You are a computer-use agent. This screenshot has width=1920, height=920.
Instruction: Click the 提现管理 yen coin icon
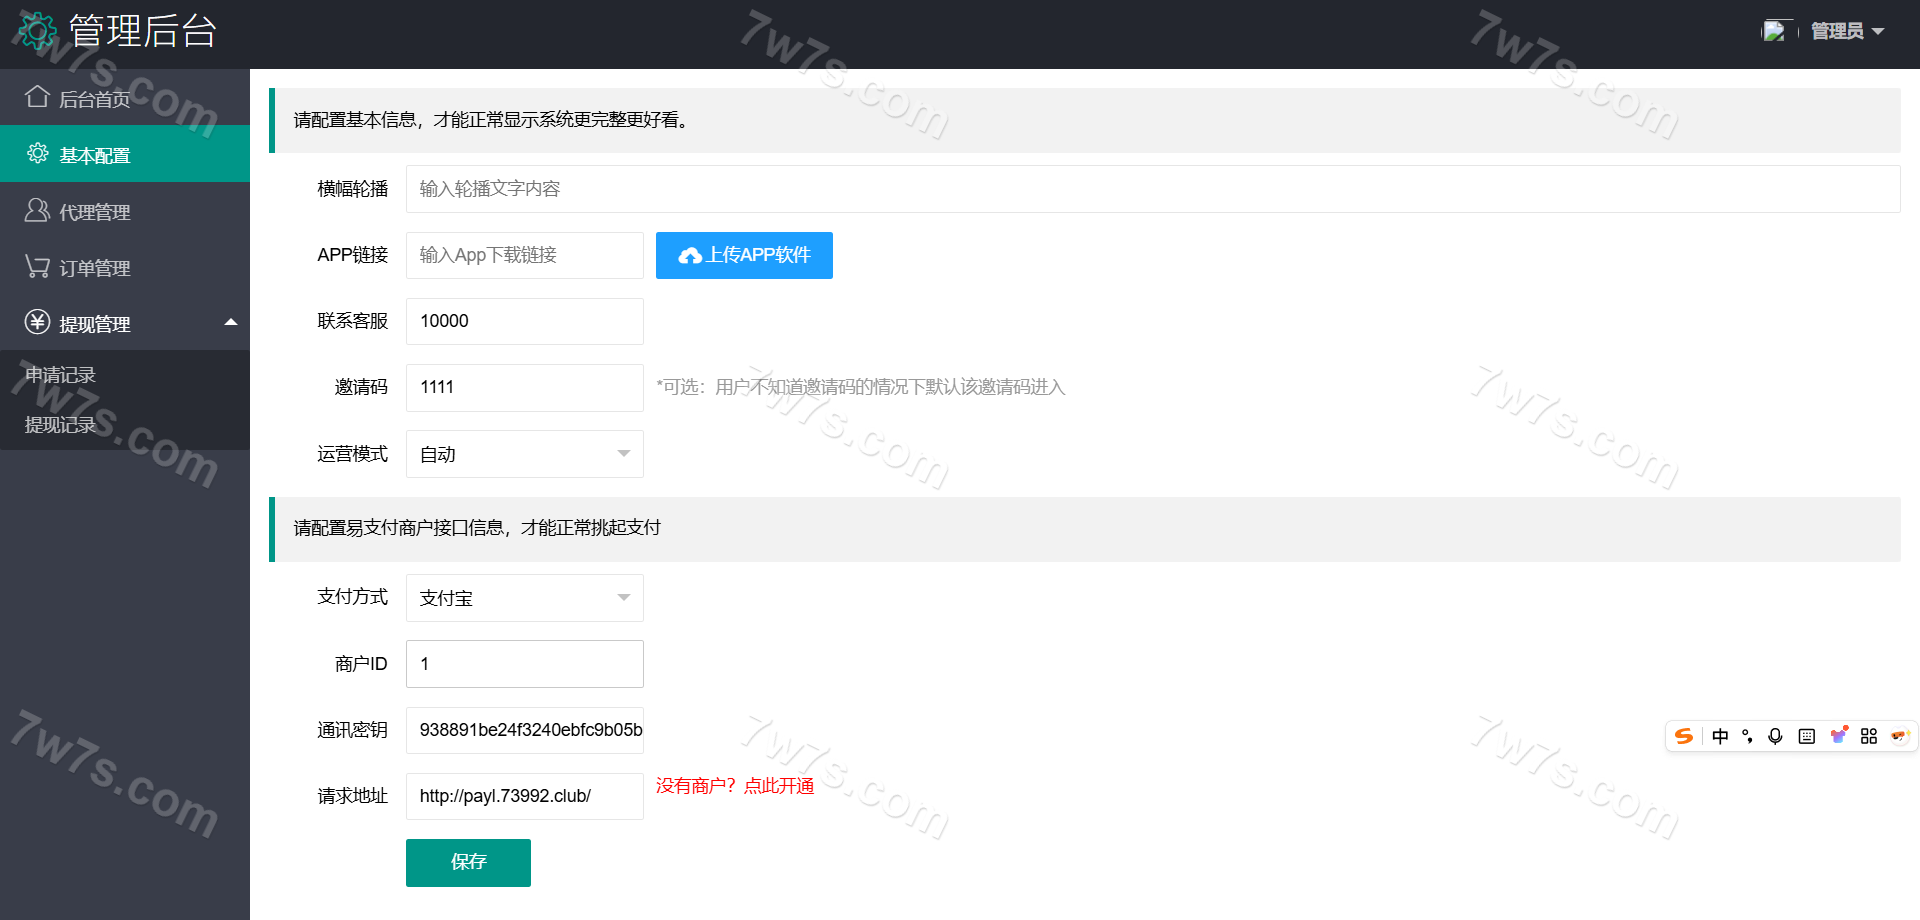(x=37, y=322)
